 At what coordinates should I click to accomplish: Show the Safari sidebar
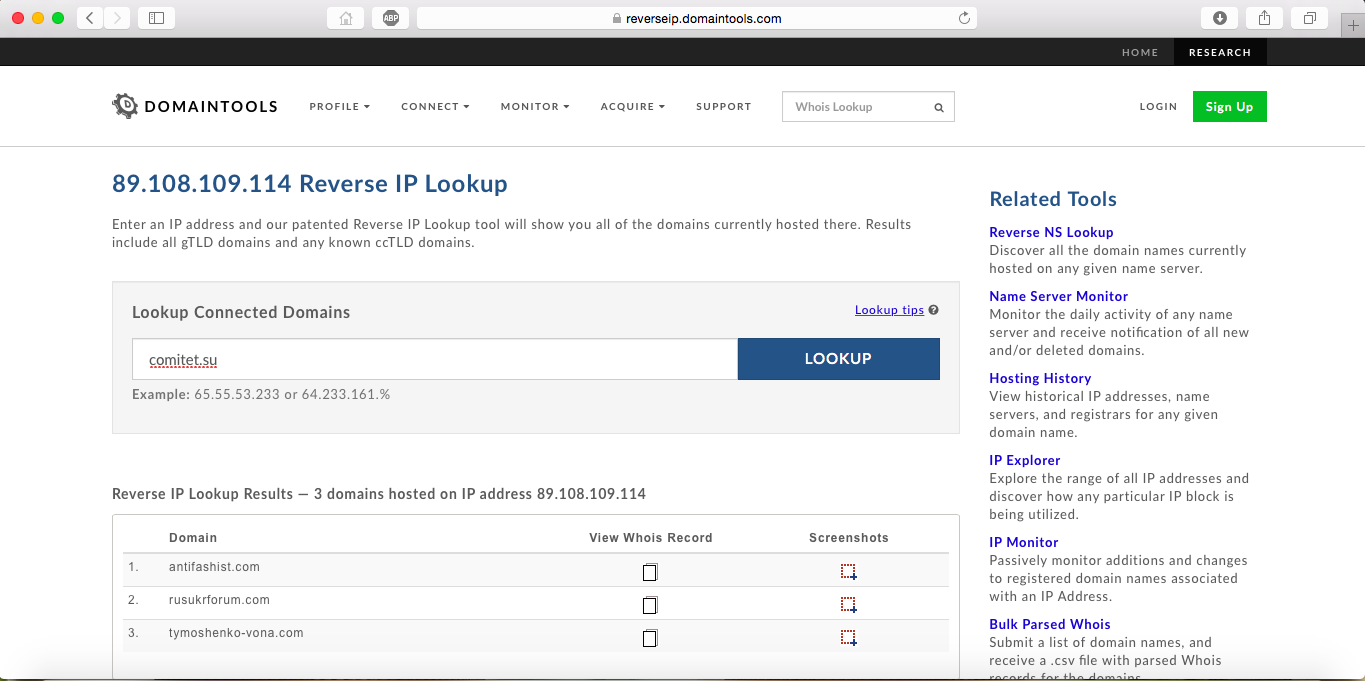pyautogui.click(x=156, y=18)
